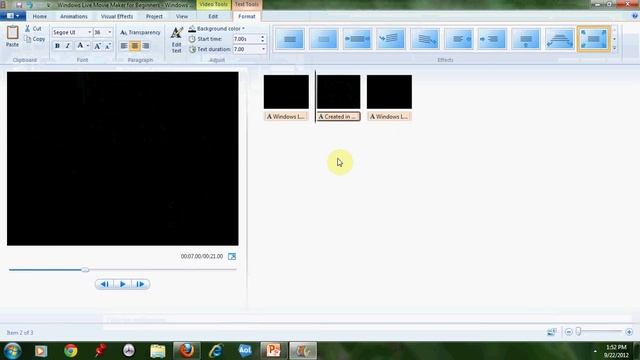The image size is (640, 360).
Task: Align text left
Action: [124, 46]
